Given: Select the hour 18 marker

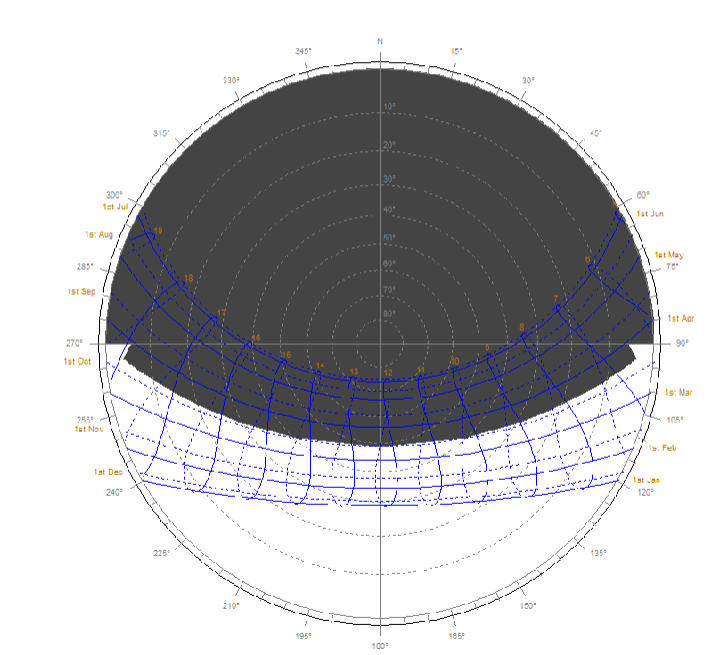Looking at the screenshot, I should coord(188,279).
